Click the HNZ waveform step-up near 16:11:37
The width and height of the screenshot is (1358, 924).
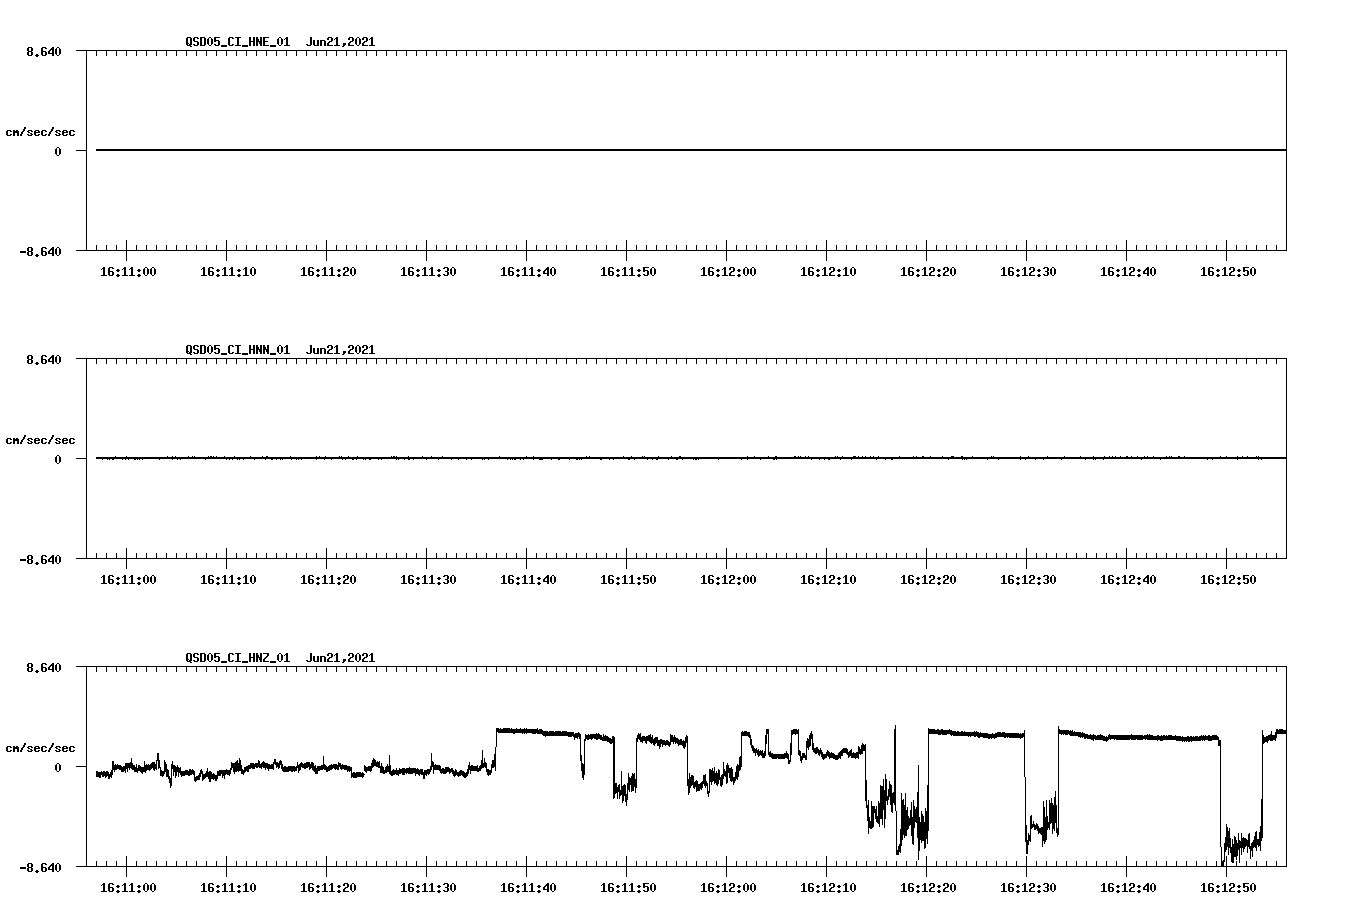click(x=496, y=748)
